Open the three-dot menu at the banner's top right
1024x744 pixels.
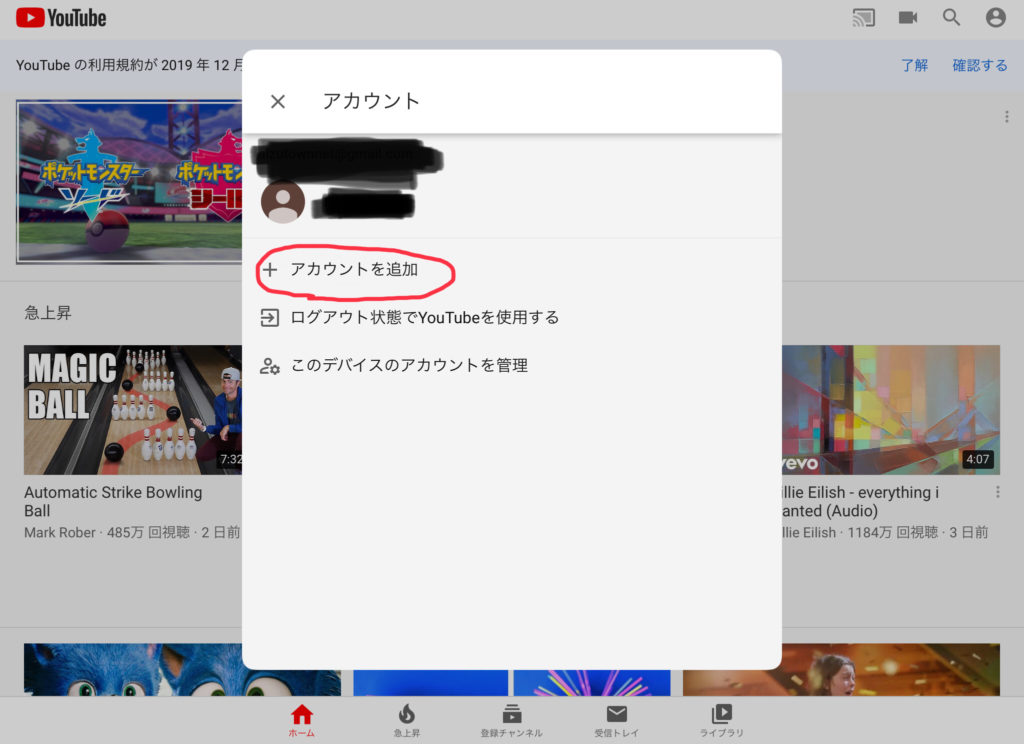pos(1006,116)
